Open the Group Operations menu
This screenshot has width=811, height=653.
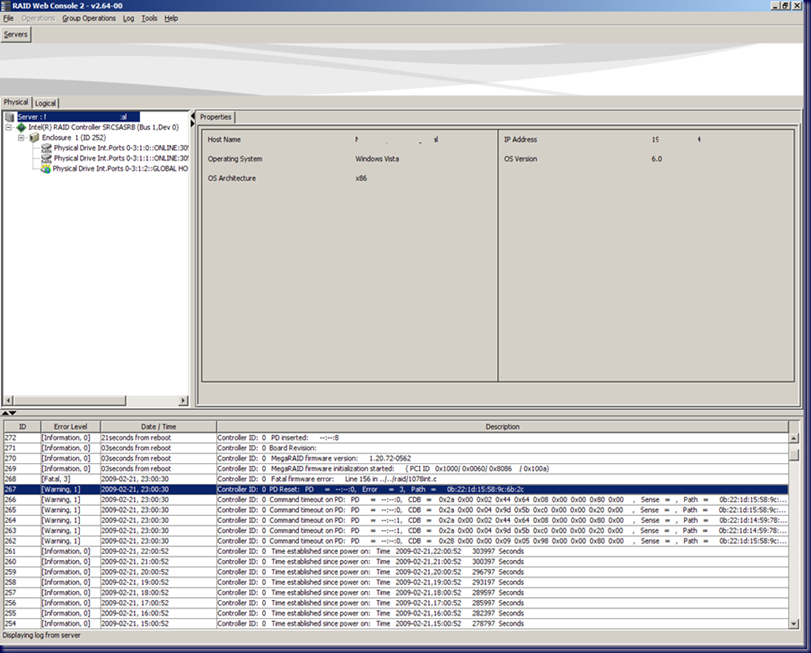point(89,18)
